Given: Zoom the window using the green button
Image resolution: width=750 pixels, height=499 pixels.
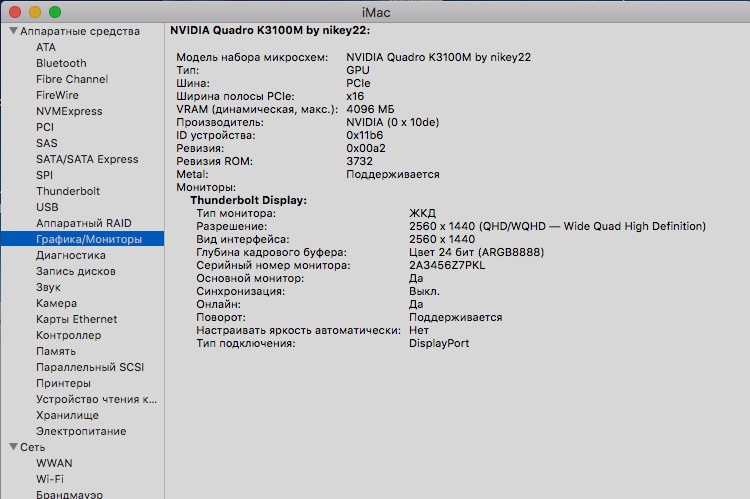Looking at the screenshot, I should [x=55, y=12].
